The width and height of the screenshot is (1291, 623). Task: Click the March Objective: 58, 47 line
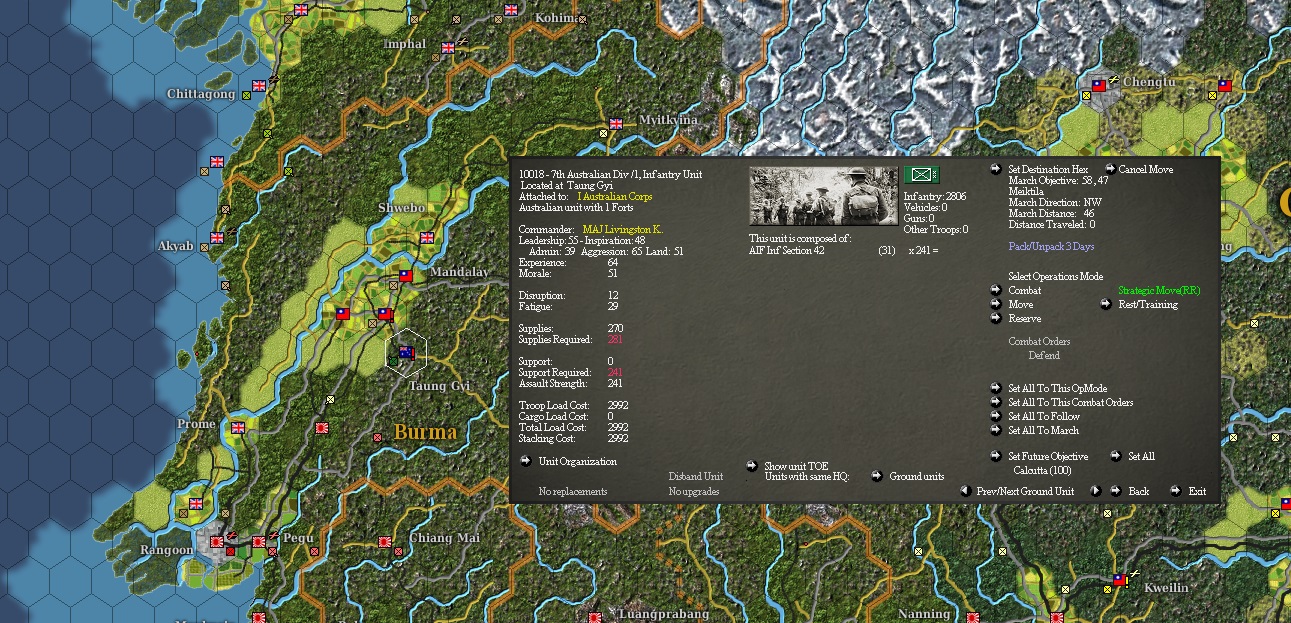click(1058, 180)
